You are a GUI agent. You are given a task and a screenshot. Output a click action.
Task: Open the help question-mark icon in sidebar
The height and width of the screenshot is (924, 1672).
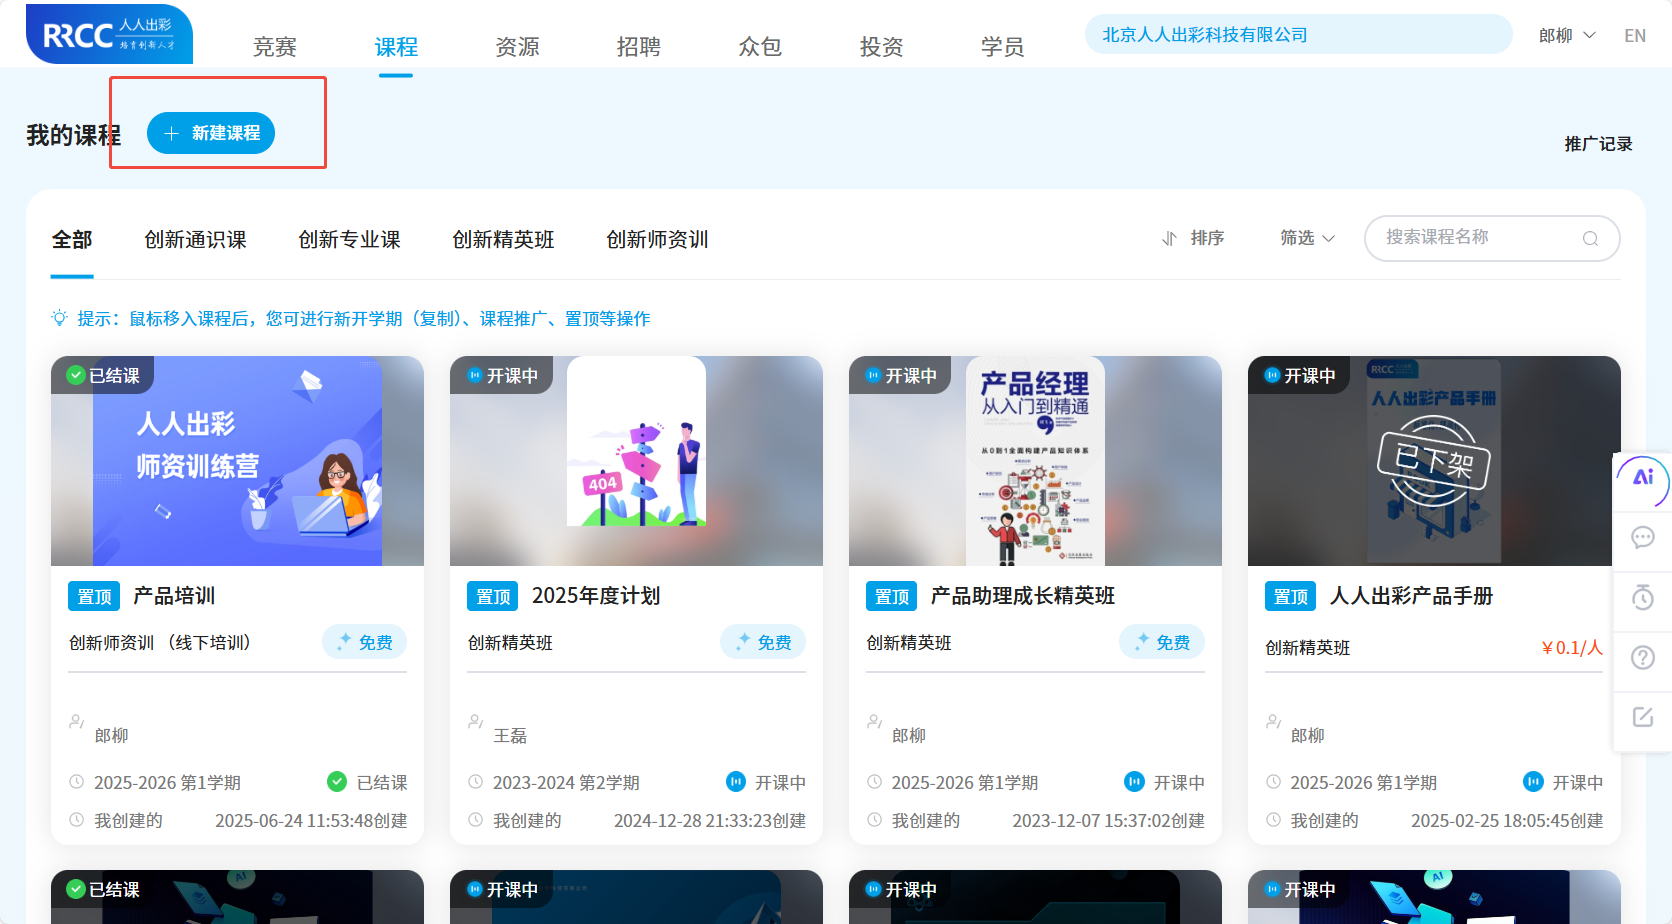pyautogui.click(x=1643, y=657)
